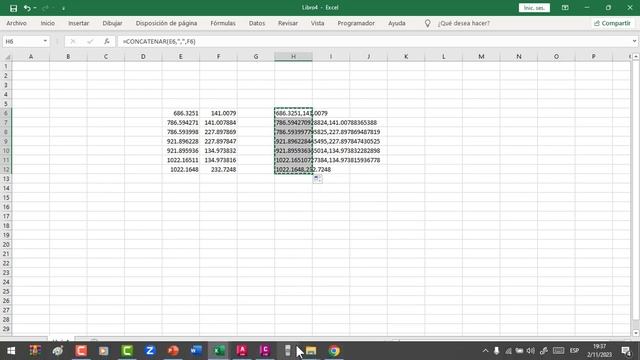Select cell H12 with 1022.1648,232.7248
Screen dimensions: 640x360
pos(293,169)
